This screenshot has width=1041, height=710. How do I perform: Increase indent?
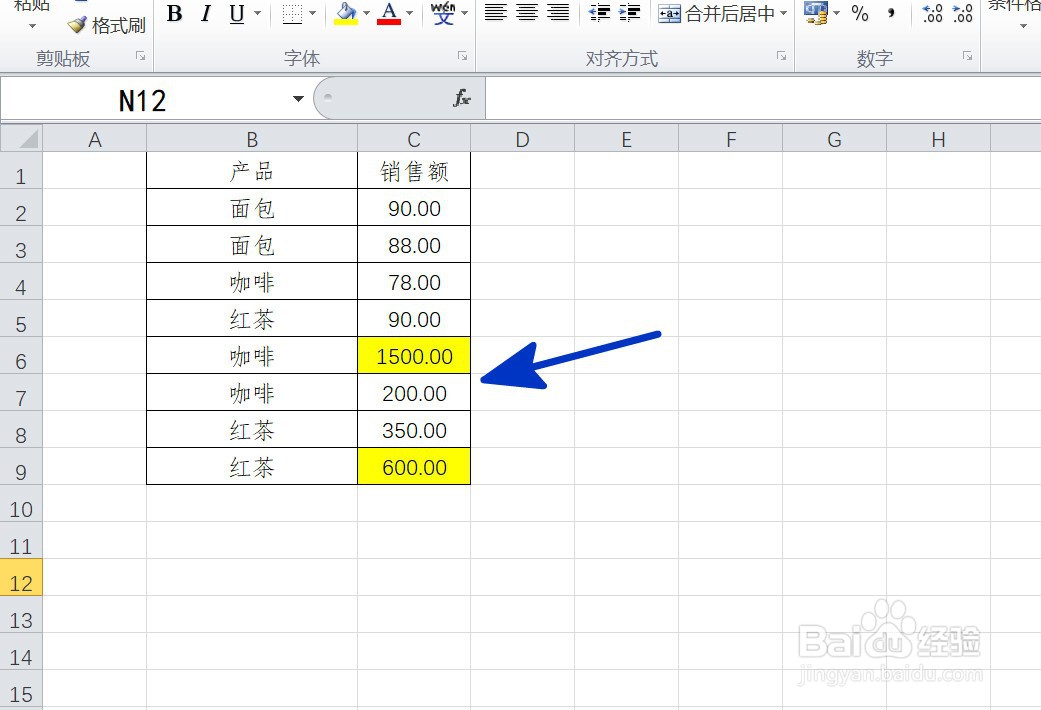629,13
